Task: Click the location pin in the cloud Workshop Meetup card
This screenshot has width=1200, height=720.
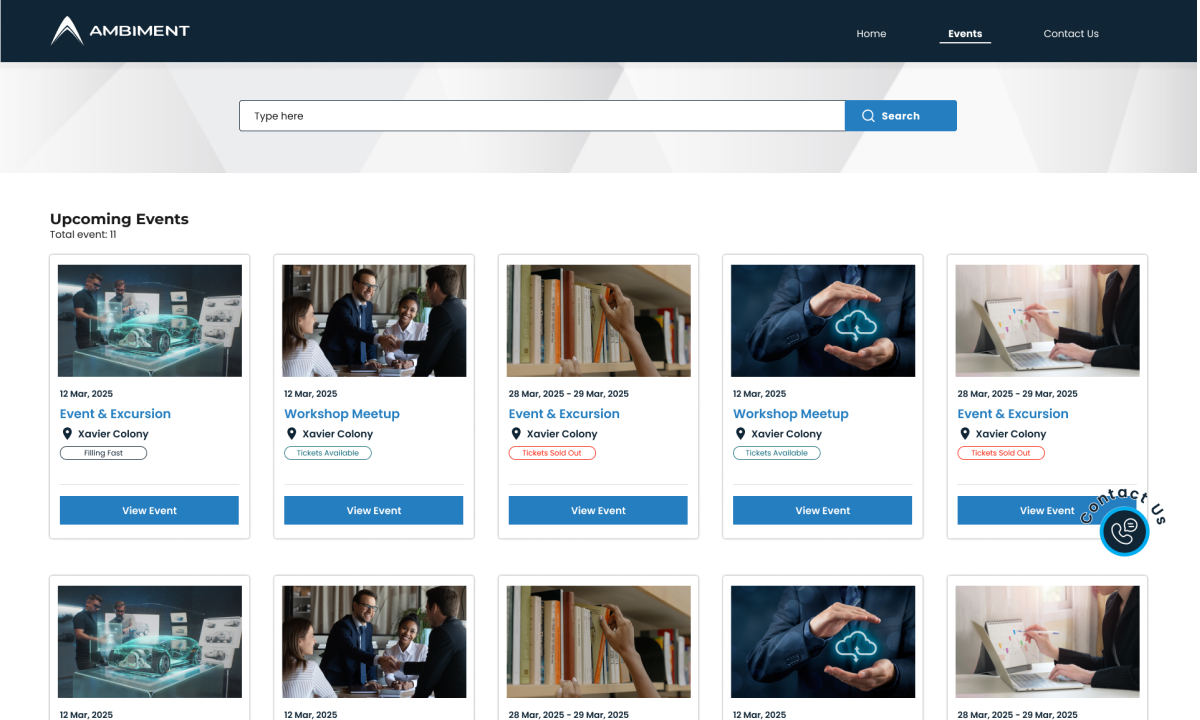Action: click(740, 434)
